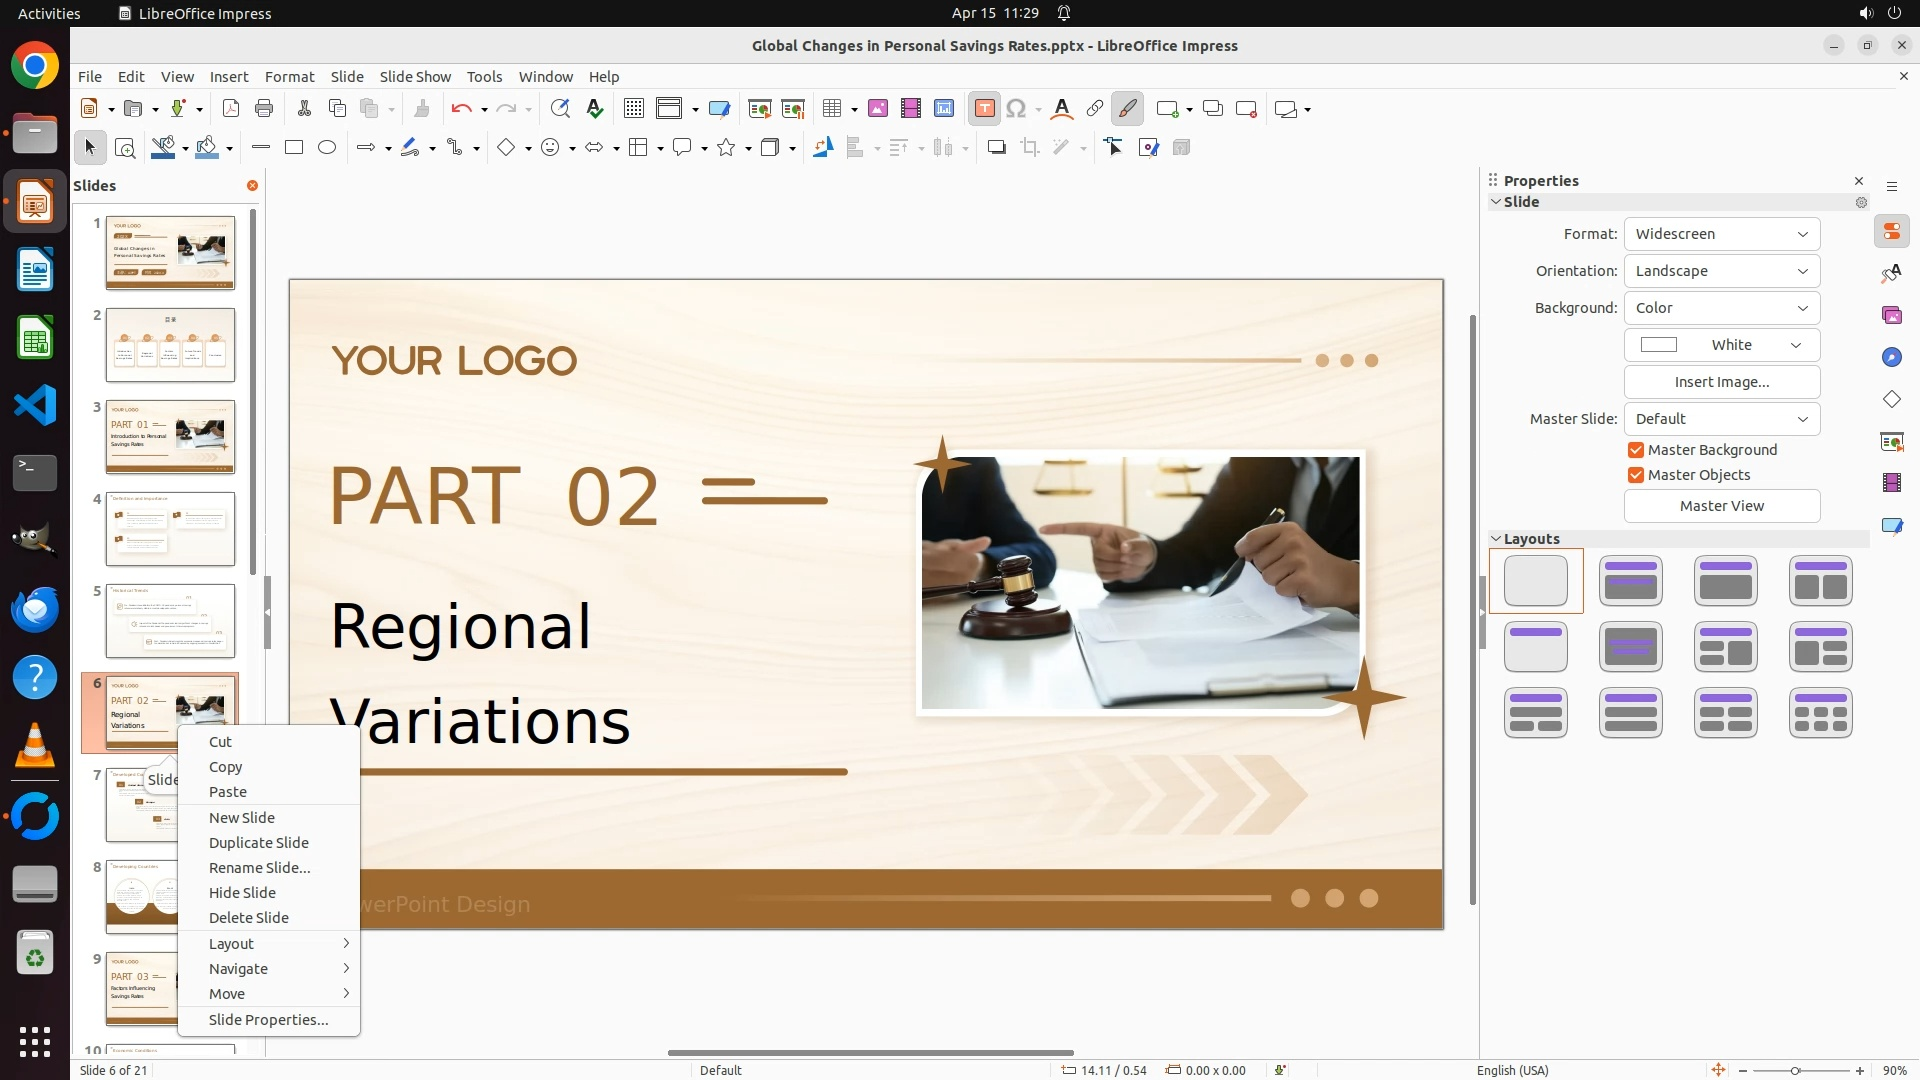Click the Master View button

1721,506
